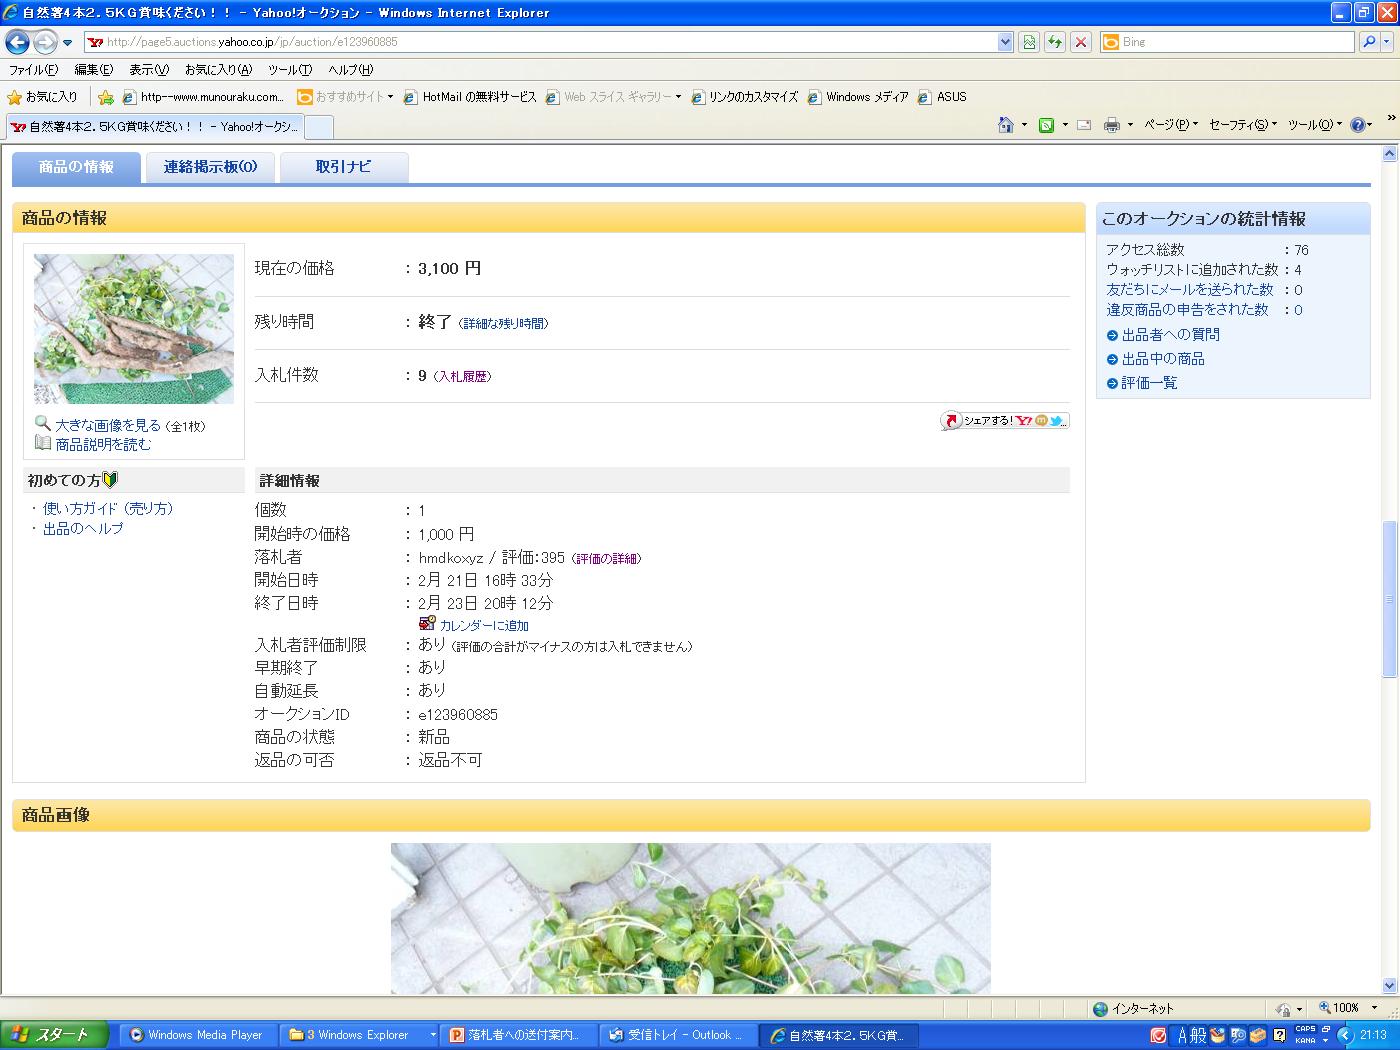
Task: Open the お気に入り favorites star button
Action: click(42, 97)
